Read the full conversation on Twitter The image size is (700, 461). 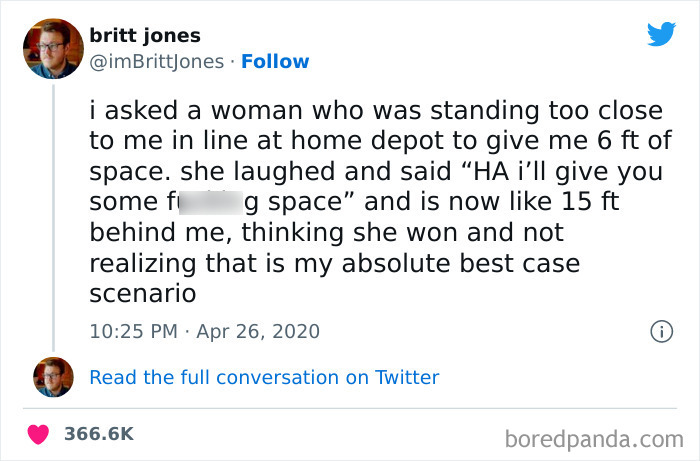264,377
